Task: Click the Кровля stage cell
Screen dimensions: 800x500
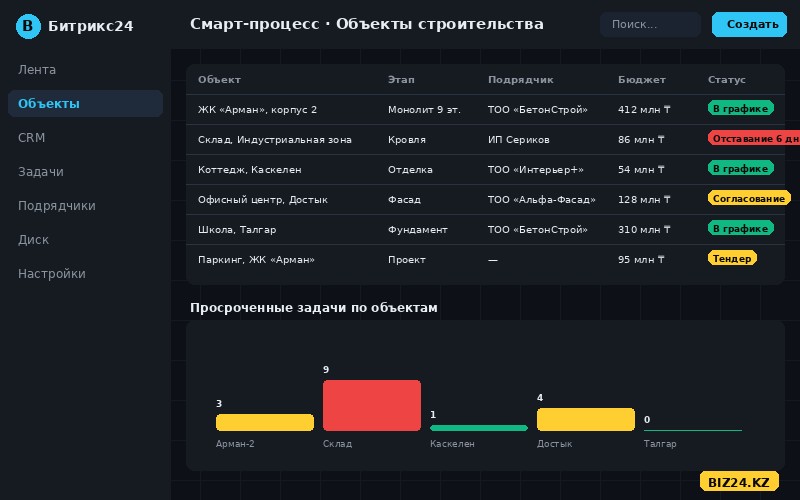Action: [407, 140]
